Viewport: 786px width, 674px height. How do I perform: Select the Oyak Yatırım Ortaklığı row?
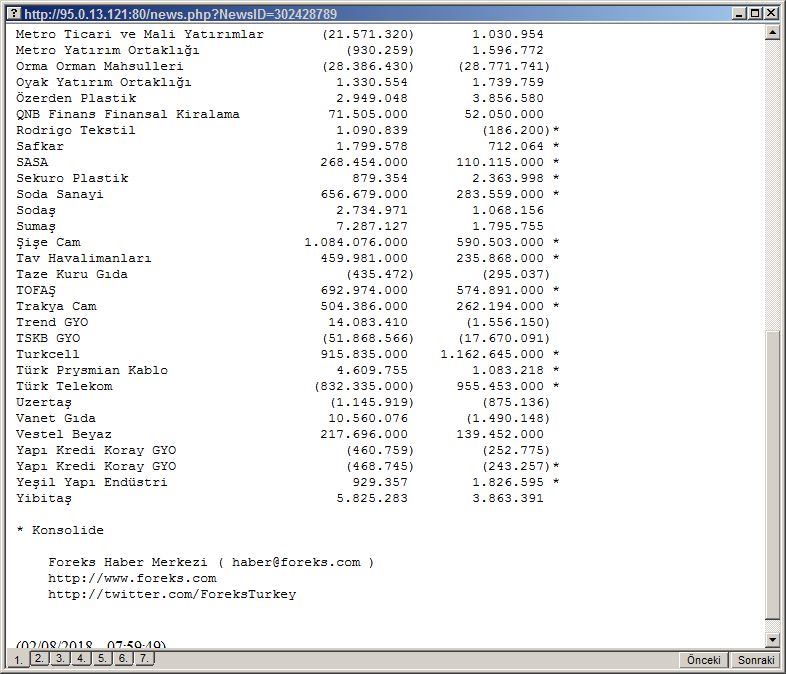[x=280, y=82]
